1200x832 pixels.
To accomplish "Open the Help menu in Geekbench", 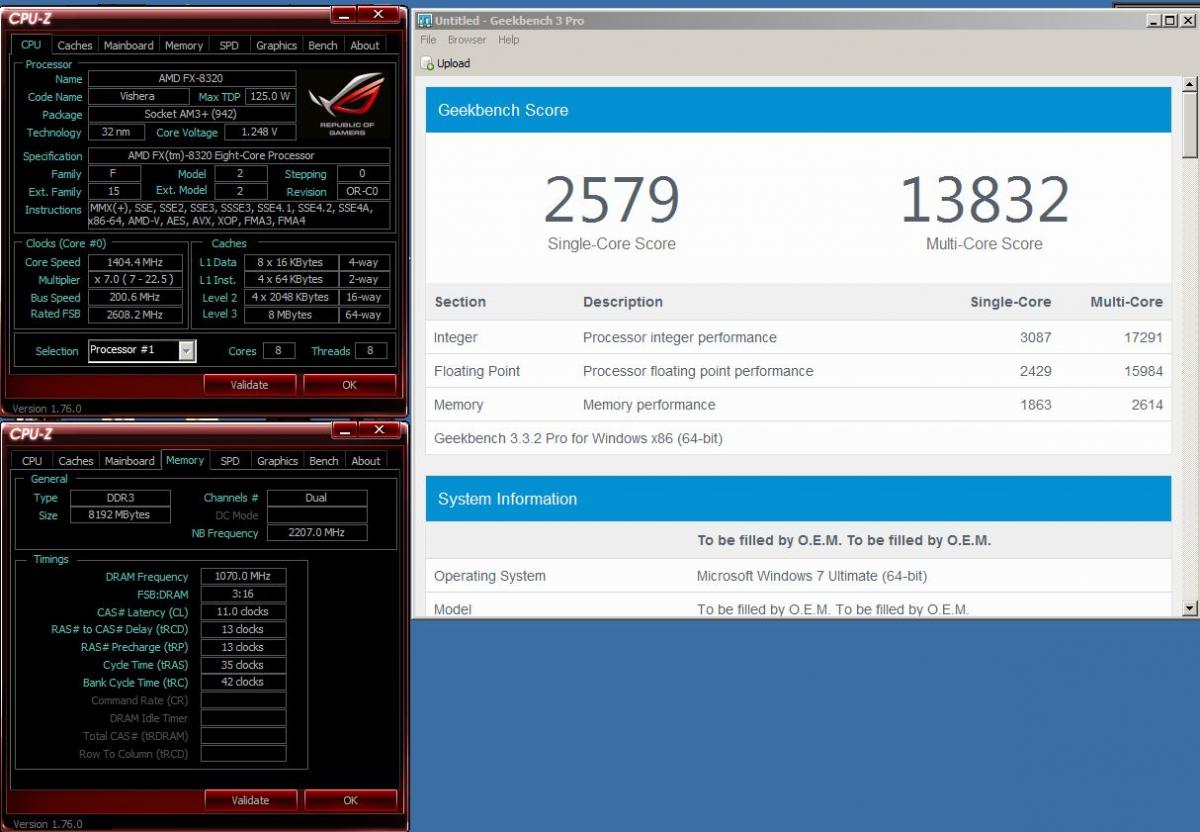I will coord(509,40).
